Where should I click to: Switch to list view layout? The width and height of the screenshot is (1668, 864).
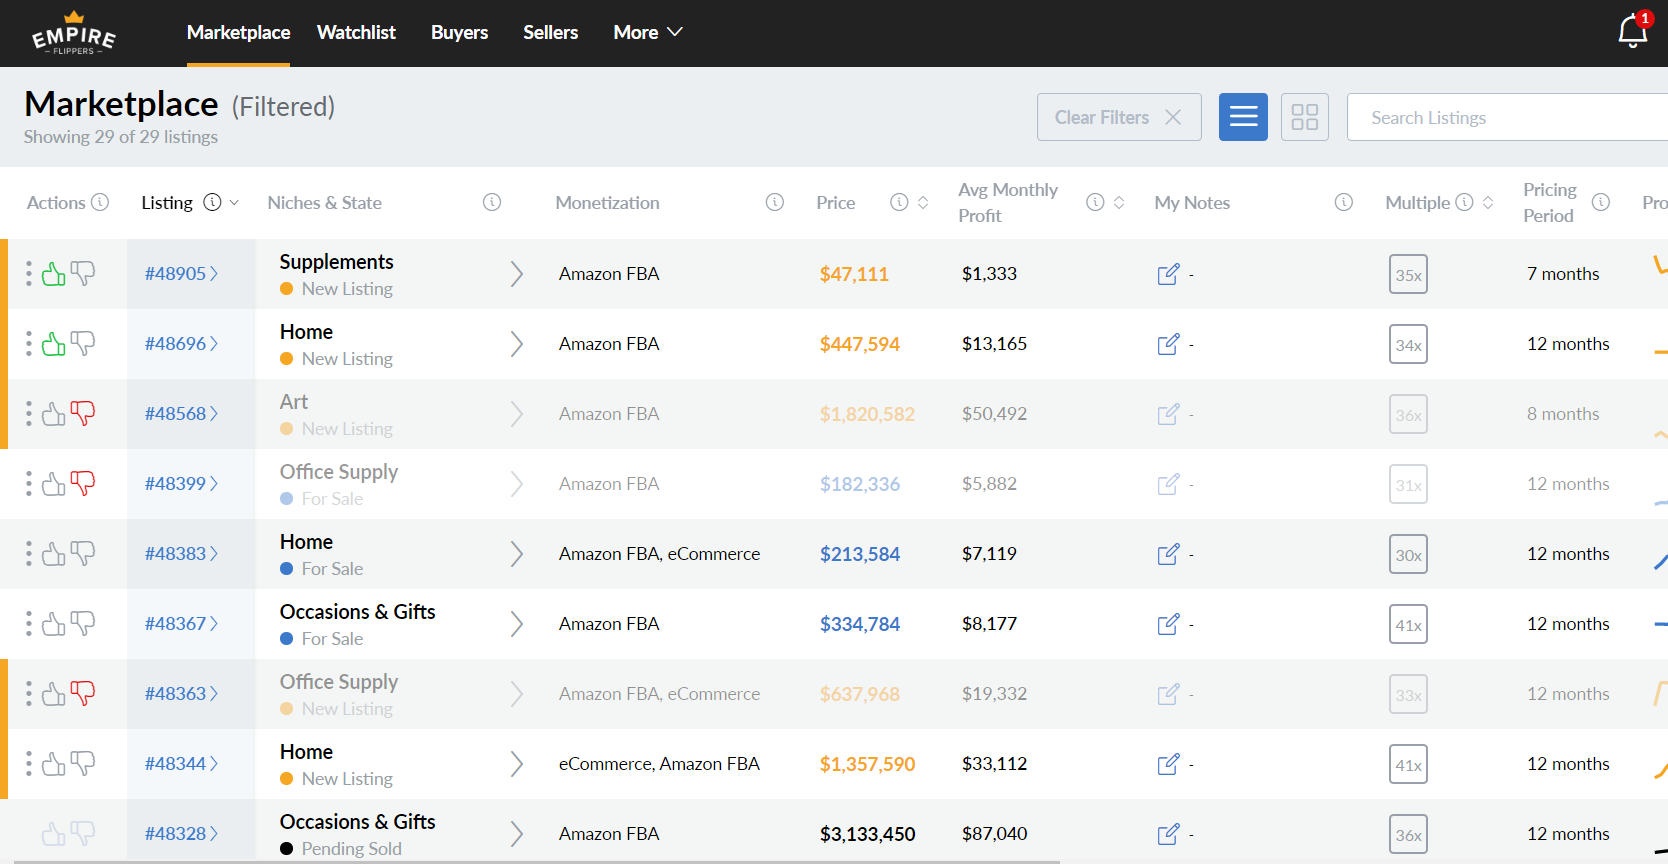(1243, 117)
